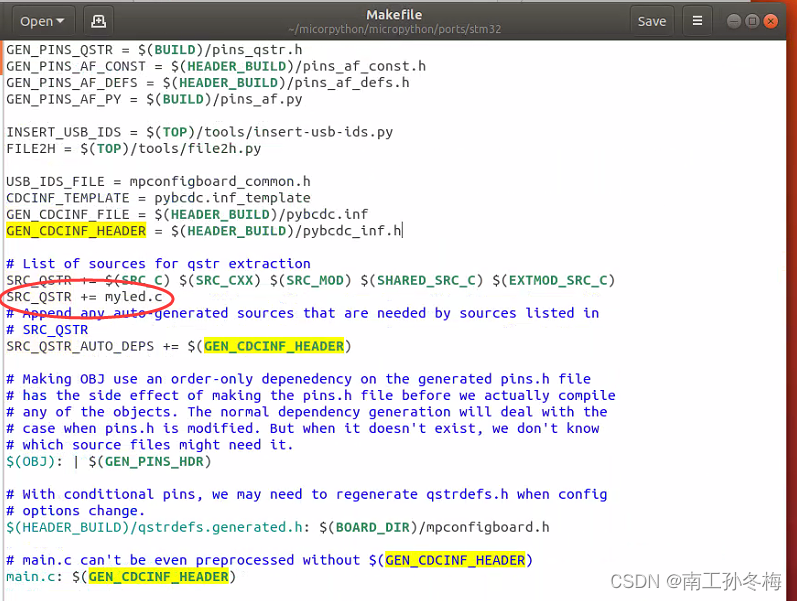Click the GEN_PINS_AF_CONST line
797x601 pixels.
(216, 66)
